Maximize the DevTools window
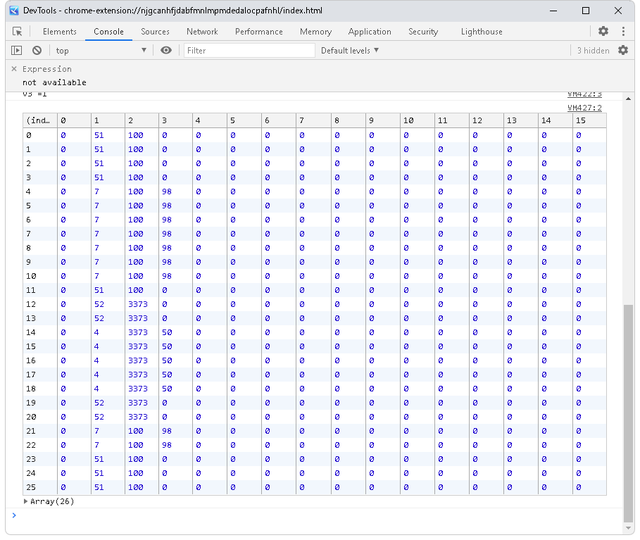 585,11
